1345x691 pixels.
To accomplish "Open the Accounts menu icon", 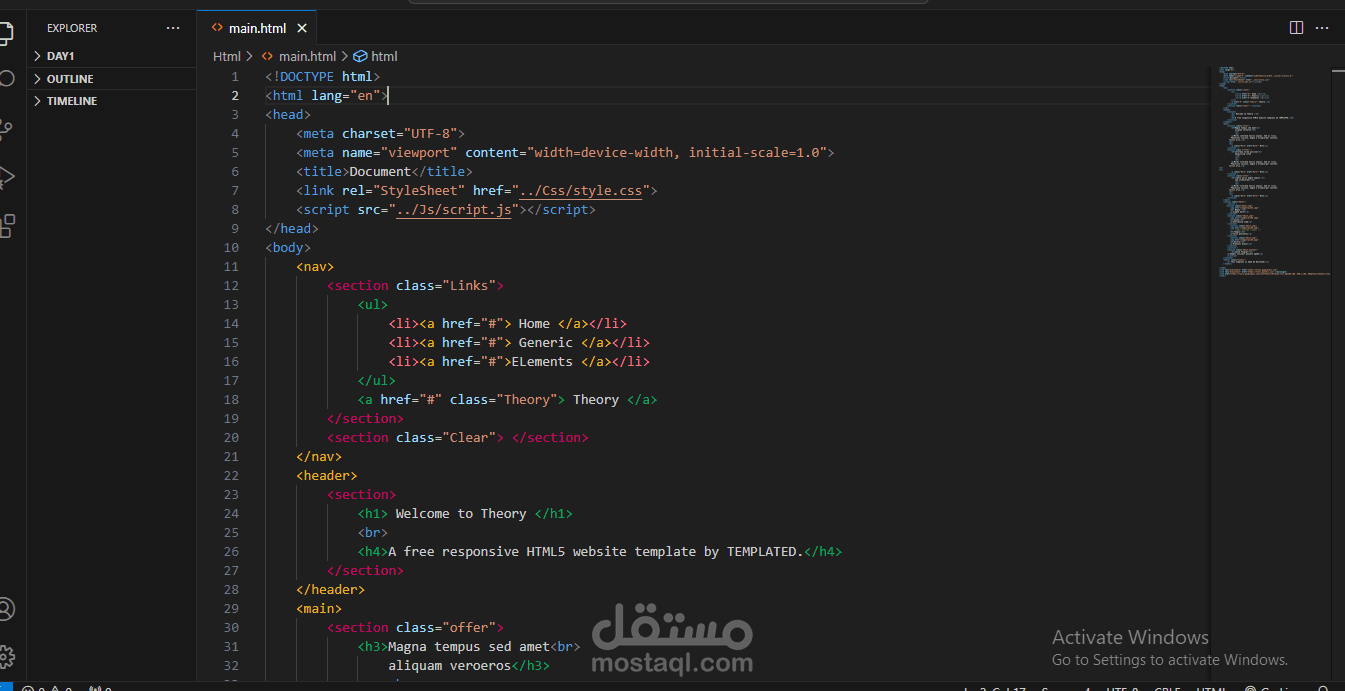I will coord(5,609).
